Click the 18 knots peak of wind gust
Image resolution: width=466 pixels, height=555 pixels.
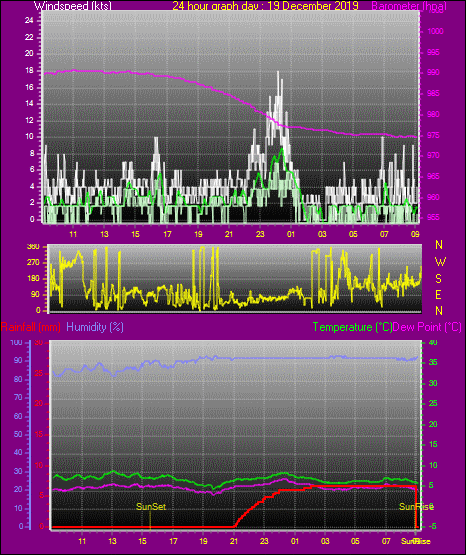coord(278,72)
